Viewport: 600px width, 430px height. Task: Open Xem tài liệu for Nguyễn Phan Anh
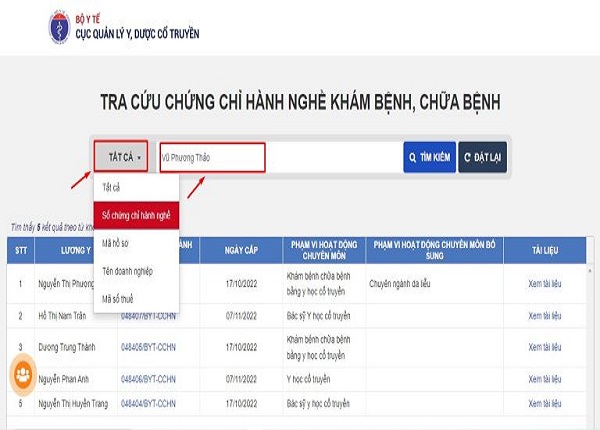coord(545,379)
